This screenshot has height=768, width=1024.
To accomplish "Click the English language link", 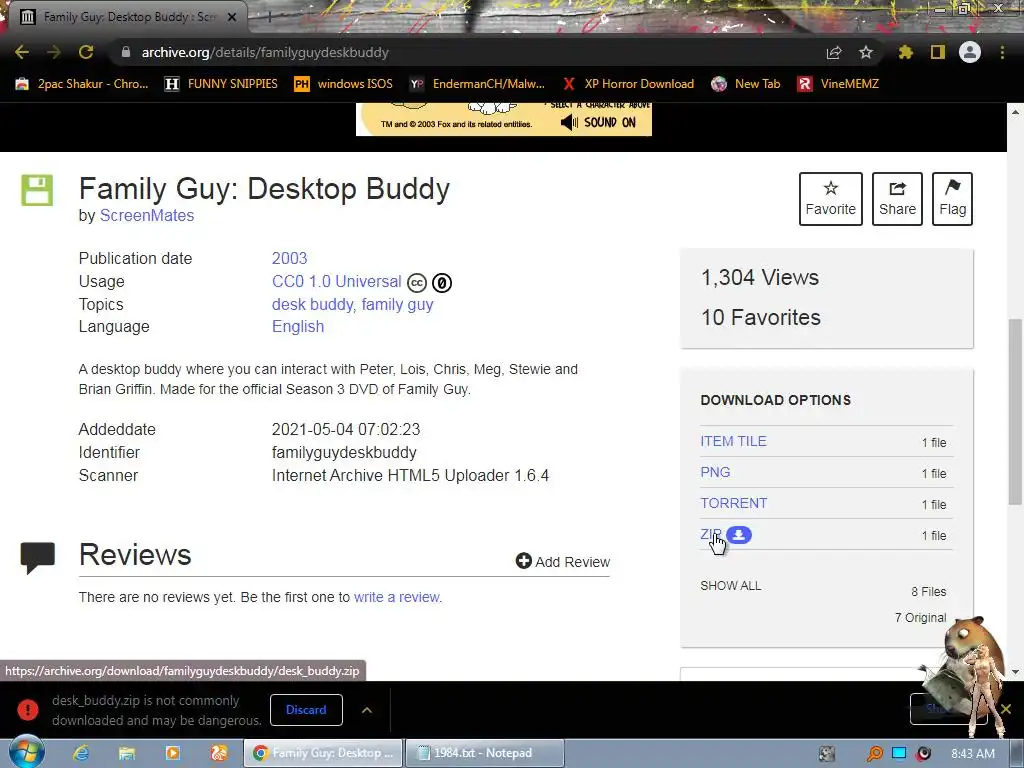I will point(298,327).
